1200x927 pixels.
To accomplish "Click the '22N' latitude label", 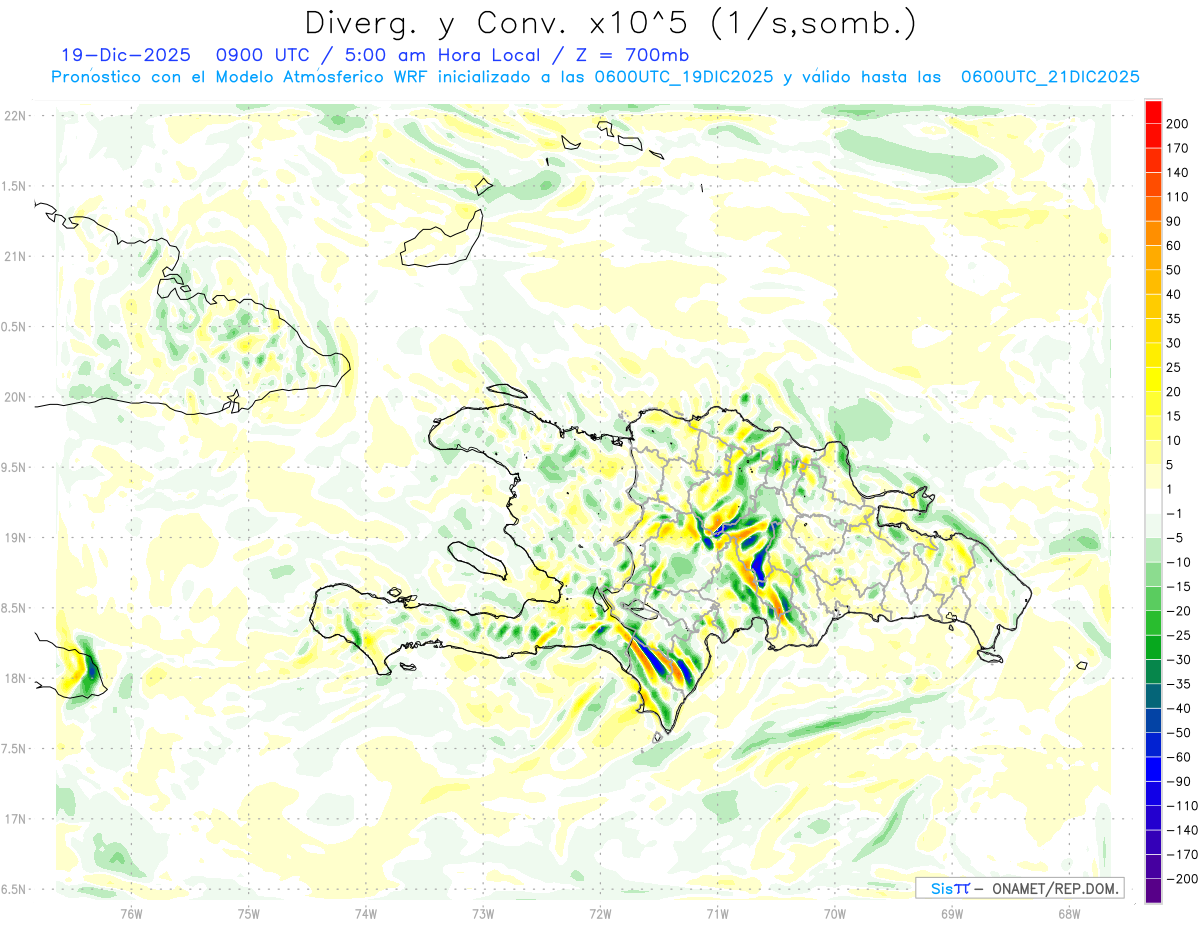I will 14,116.
